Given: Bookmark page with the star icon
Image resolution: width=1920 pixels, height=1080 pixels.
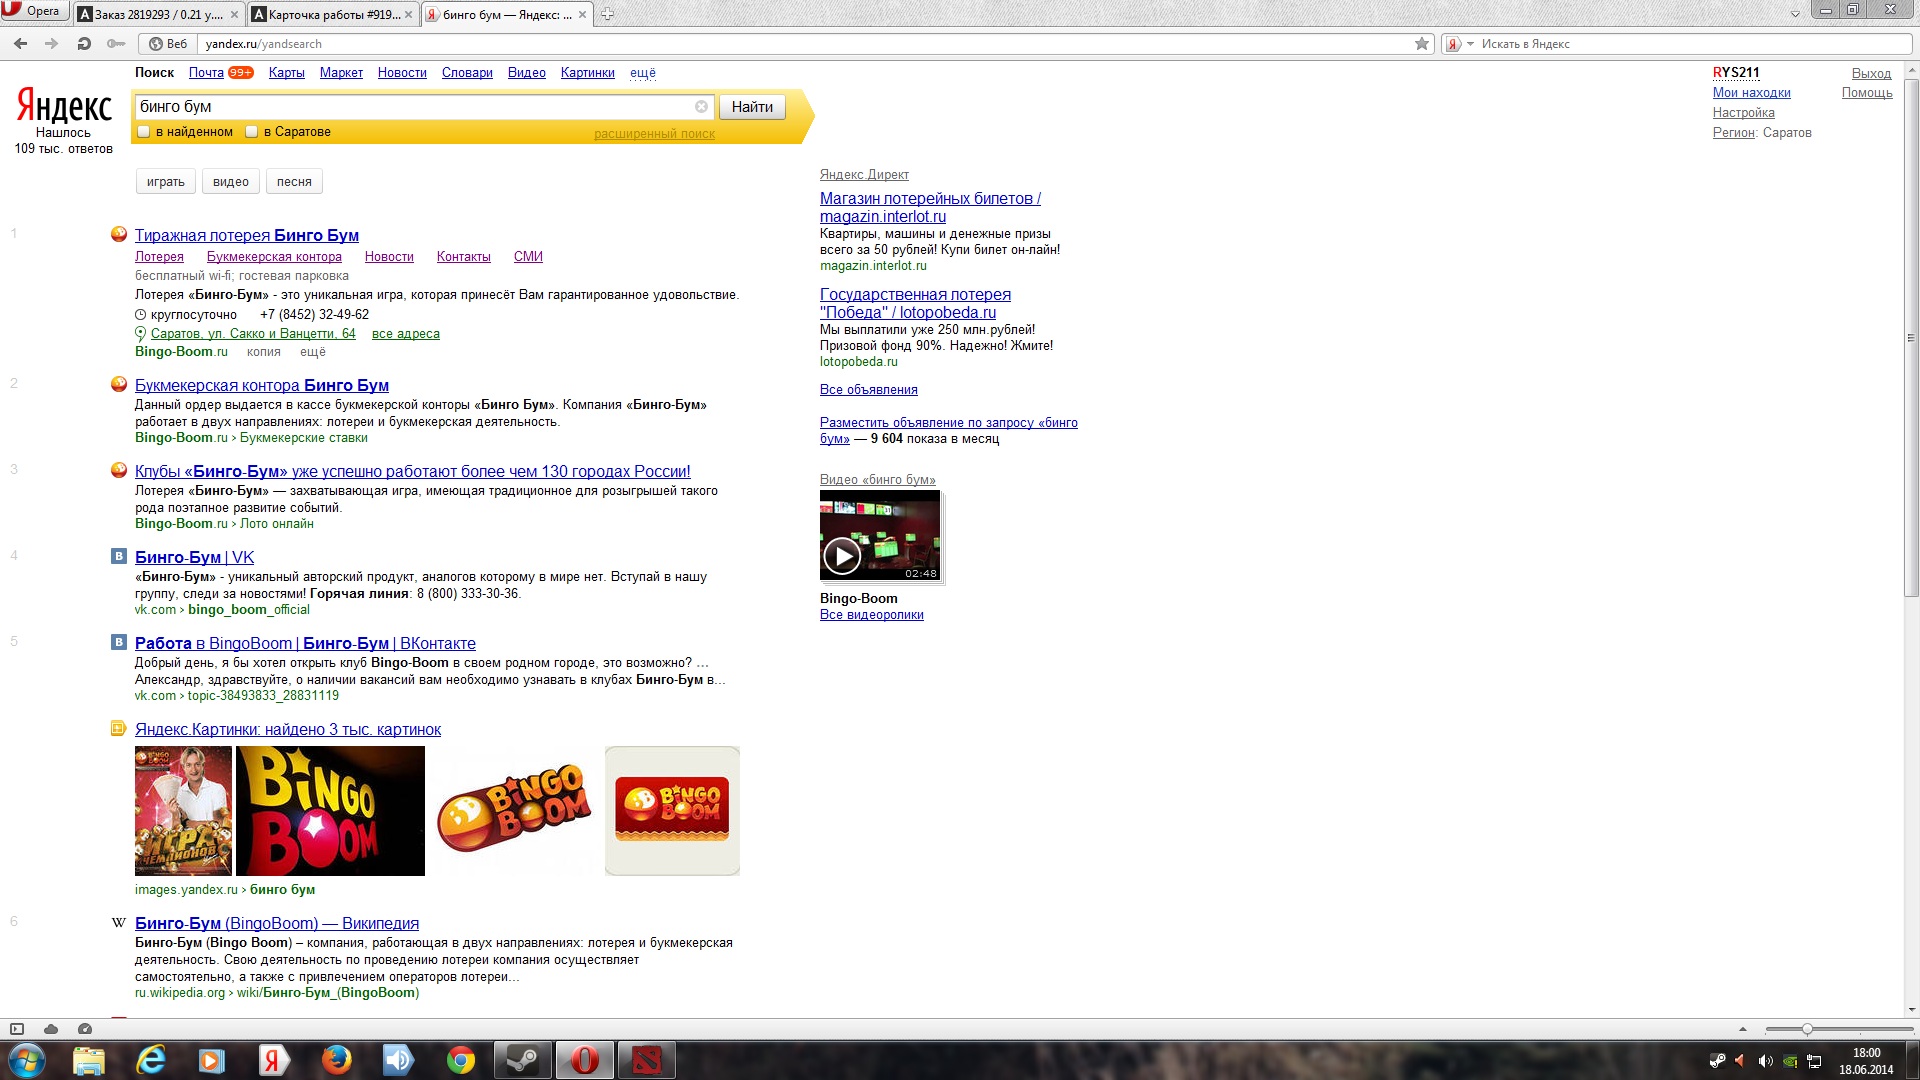Looking at the screenshot, I should [x=1422, y=43].
